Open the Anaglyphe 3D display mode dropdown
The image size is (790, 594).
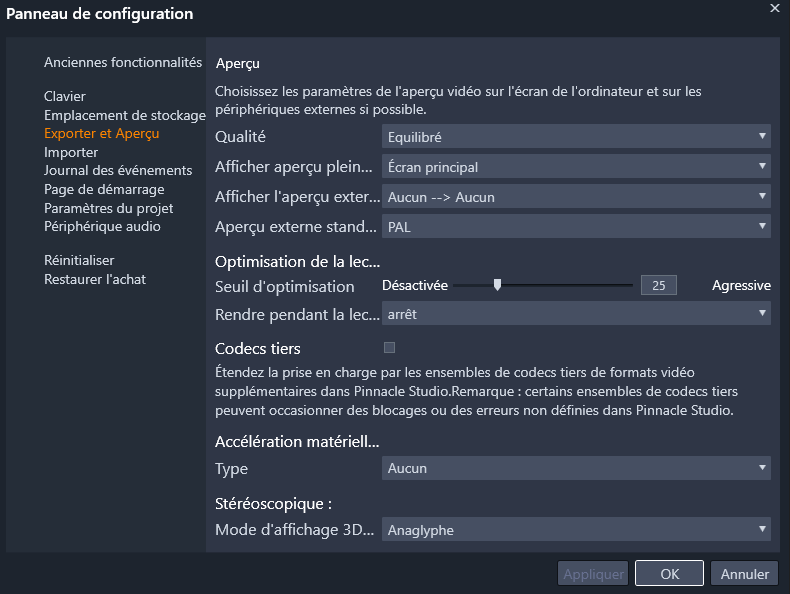[576, 530]
